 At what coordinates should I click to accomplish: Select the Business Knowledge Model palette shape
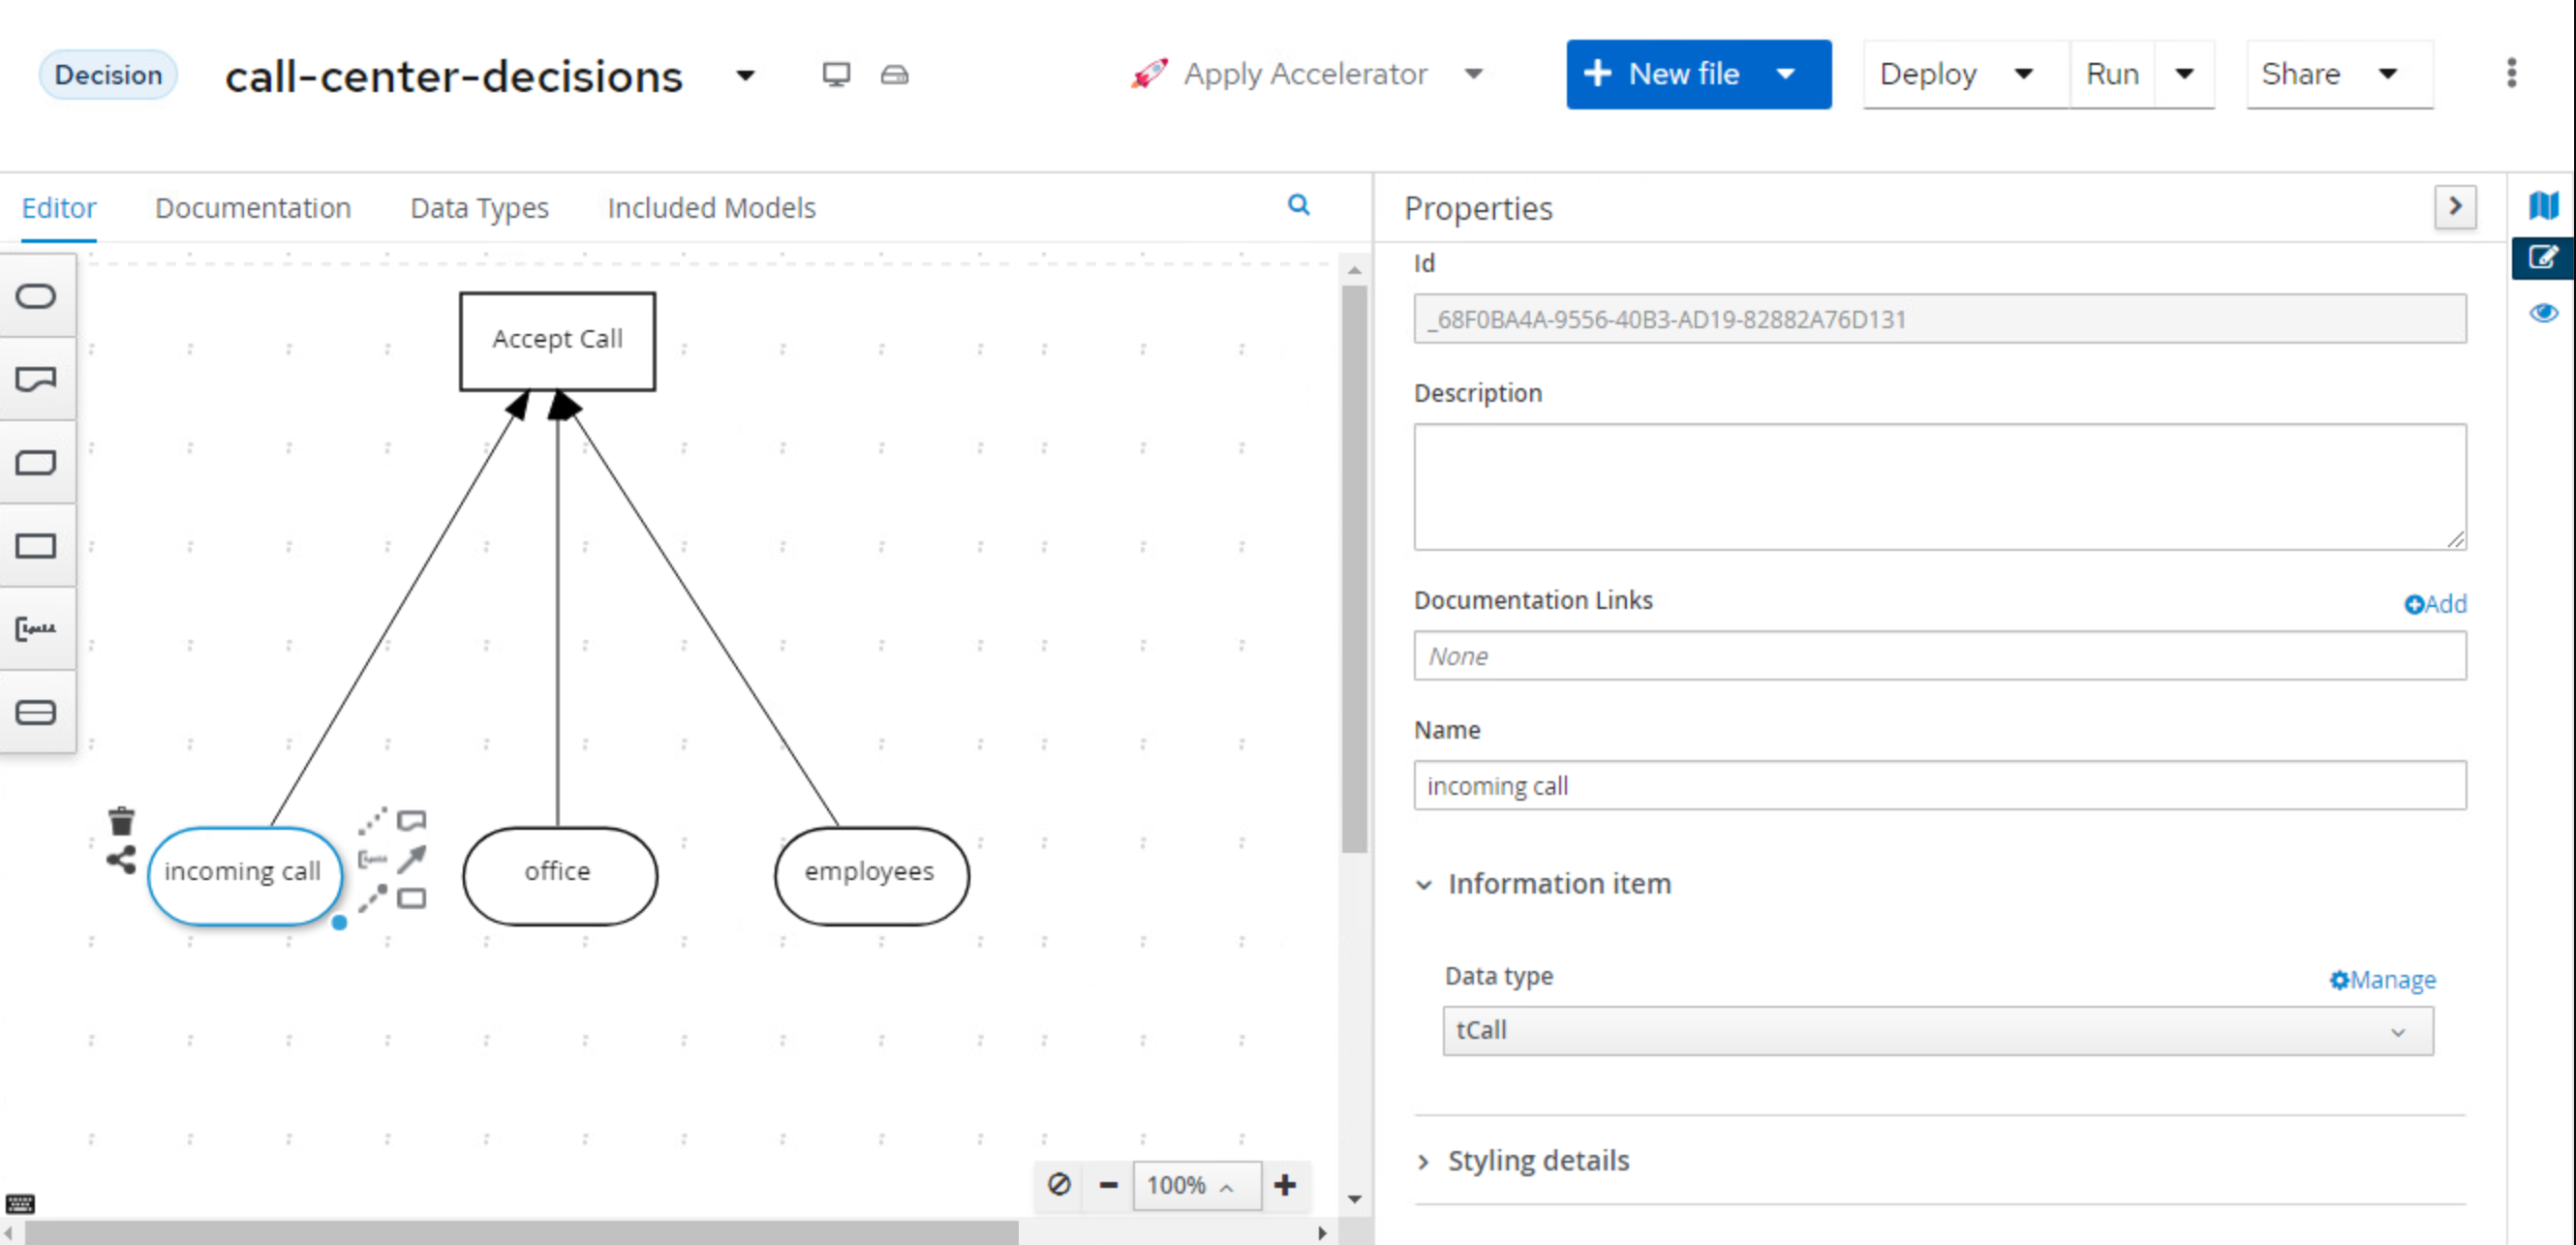(x=36, y=462)
